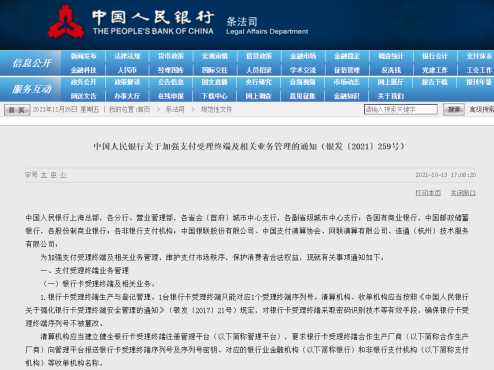
Task: Click the People's Bank of China red logo
Action: (x=66, y=22)
